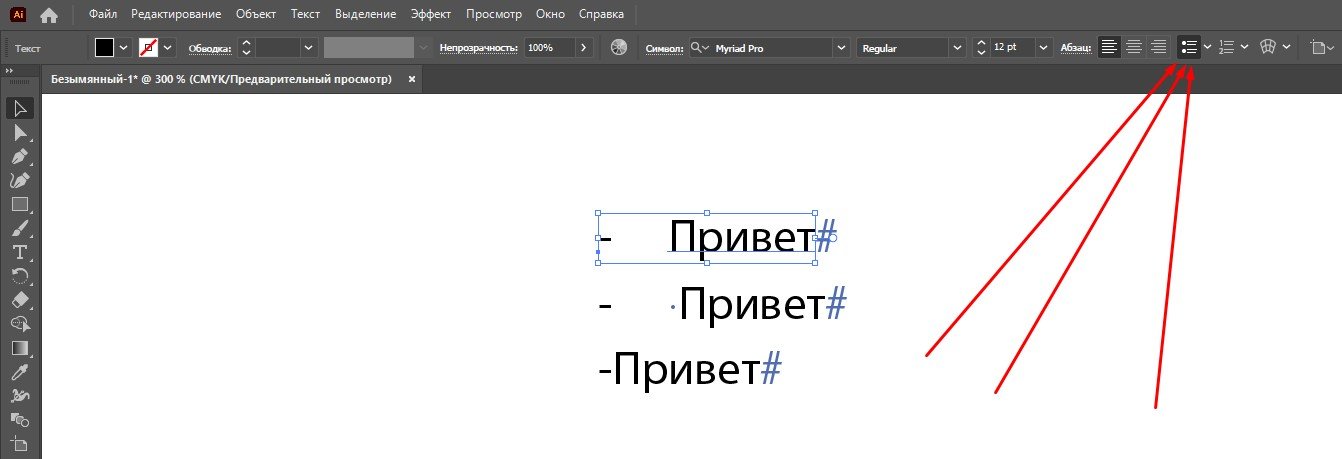1342x459 pixels.
Task: Select the Eyedropper tool
Action: pyautogui.click(x=19, y=372)
